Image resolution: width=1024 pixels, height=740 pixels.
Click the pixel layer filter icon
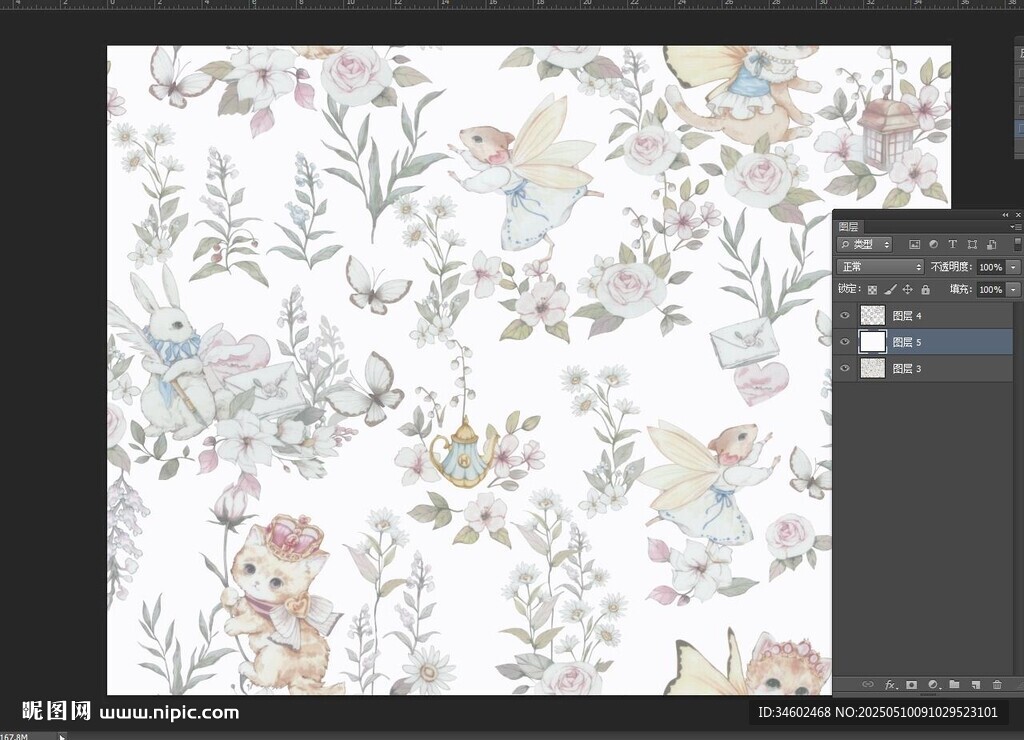[914, 245]
